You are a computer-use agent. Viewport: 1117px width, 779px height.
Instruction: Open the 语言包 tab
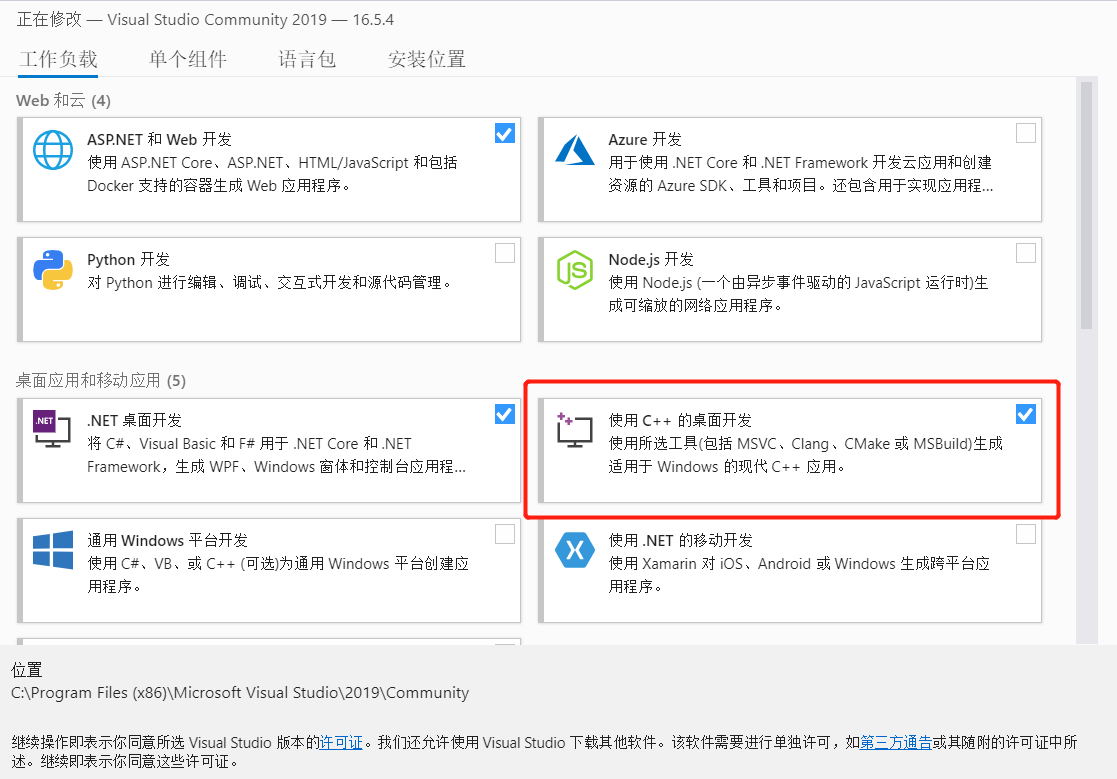(x=307, y=59)
